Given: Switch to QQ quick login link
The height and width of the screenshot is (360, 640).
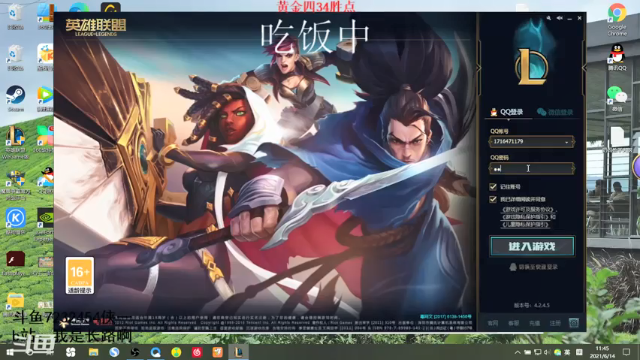Looking at the screenshot, I should pos(533,267).
